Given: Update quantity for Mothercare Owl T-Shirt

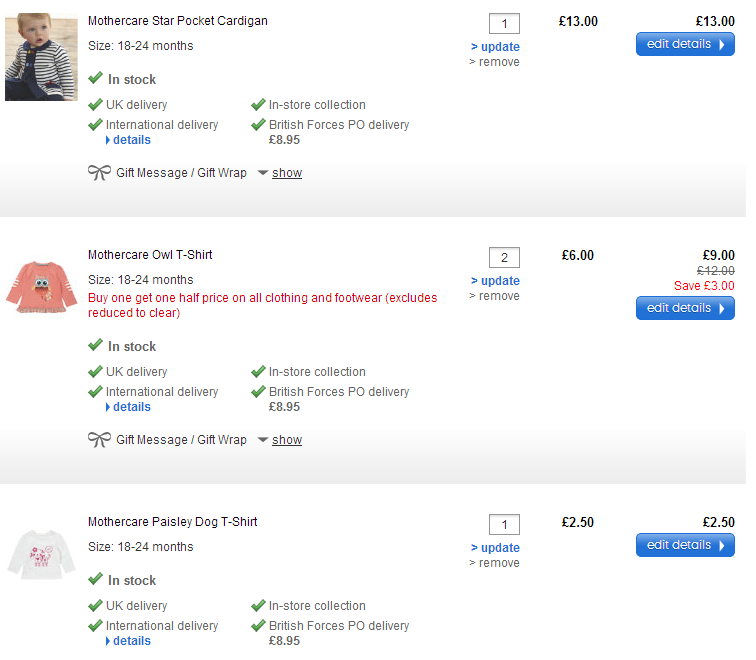Looking at the screenshot, I should click(495, 281).
